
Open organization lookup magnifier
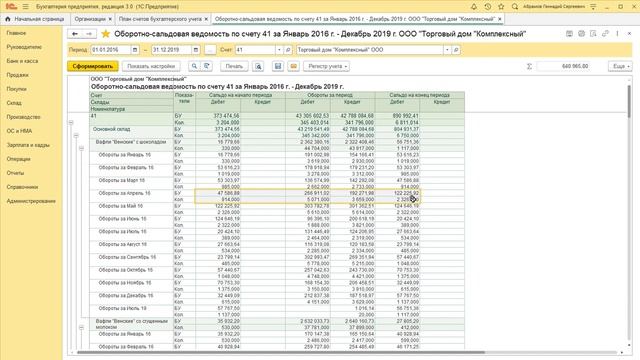click(x=456, y=50)
